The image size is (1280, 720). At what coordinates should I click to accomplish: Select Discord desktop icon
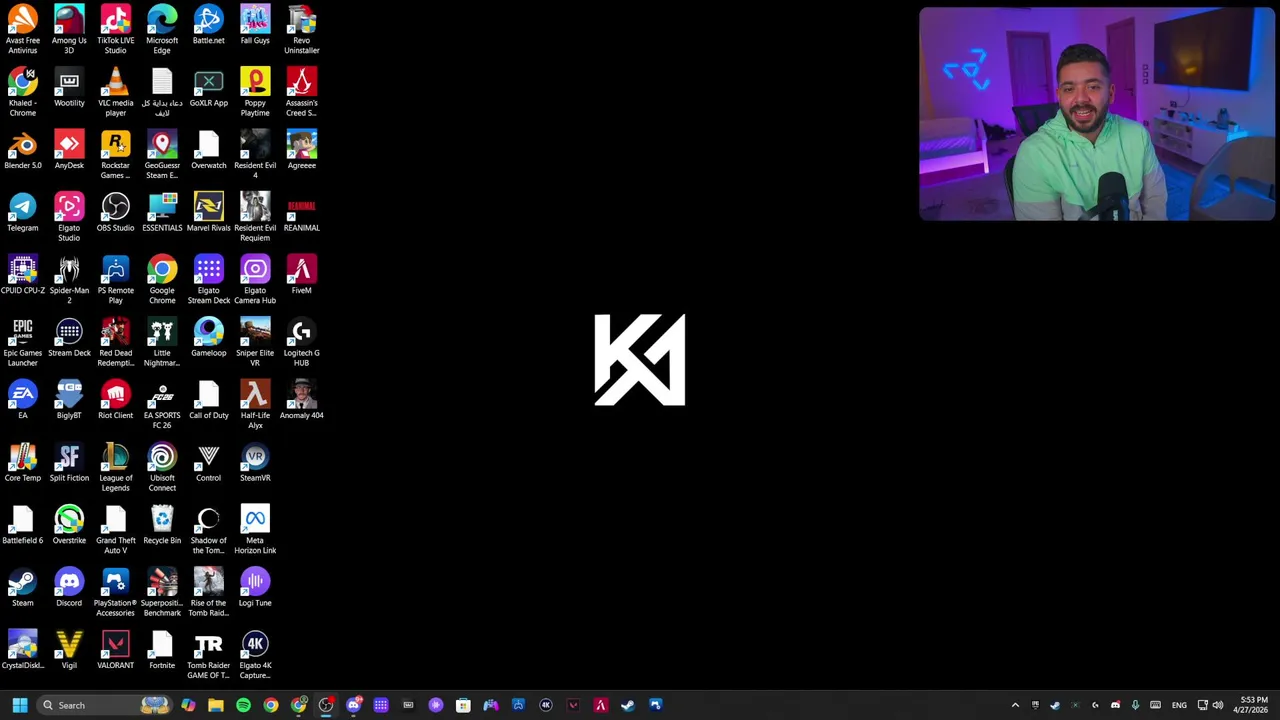tap(69, 588)
